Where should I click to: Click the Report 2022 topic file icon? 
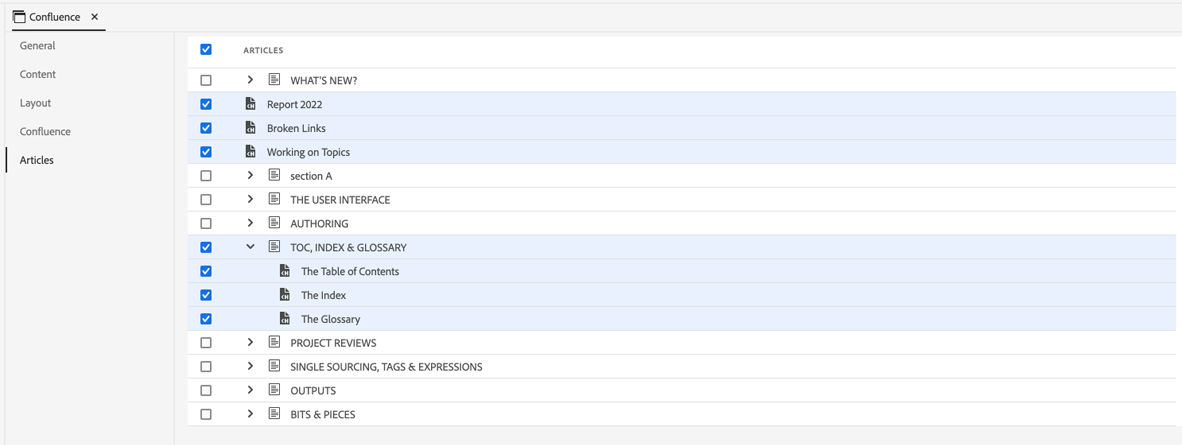tap(250, 104)
